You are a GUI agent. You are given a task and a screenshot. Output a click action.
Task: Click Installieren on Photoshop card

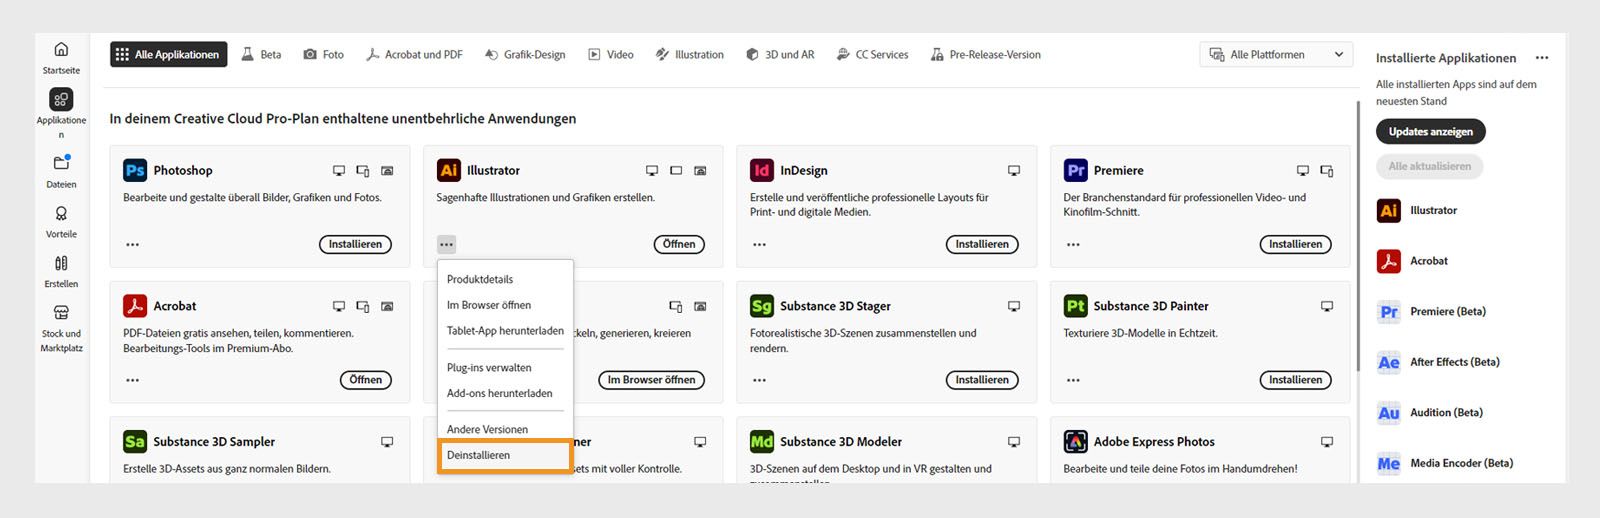click(x=355, y=244)
